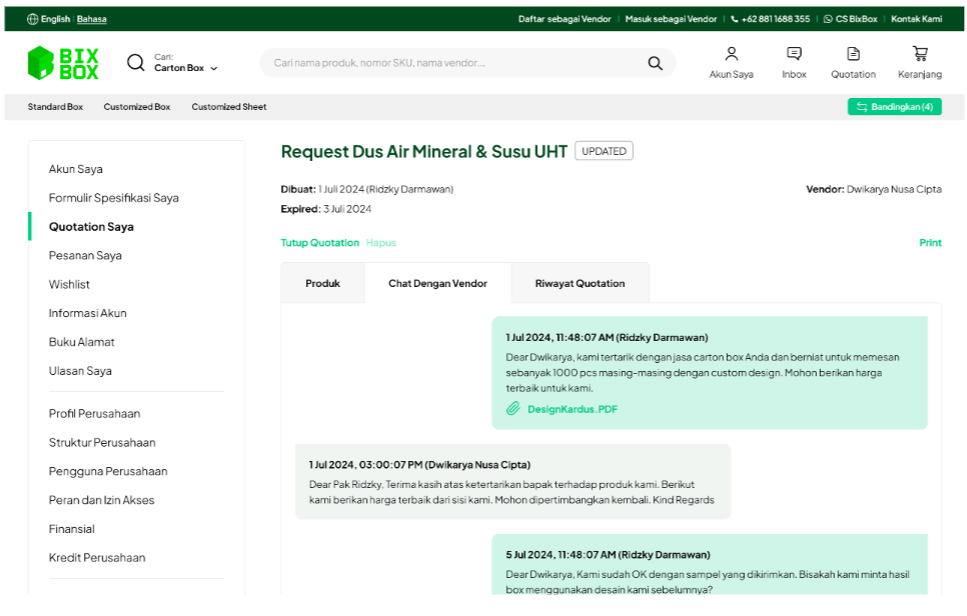Click the BixBox logo

63,63
